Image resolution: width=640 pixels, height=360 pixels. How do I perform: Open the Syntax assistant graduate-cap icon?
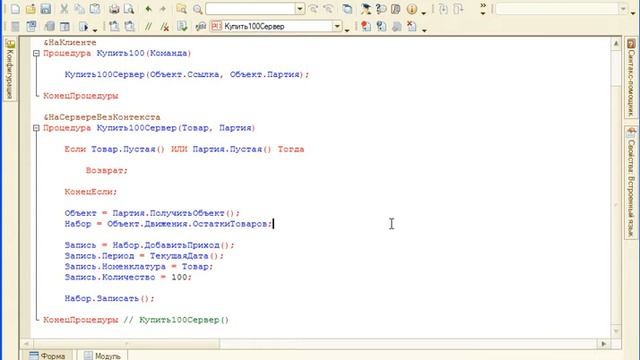366,9
